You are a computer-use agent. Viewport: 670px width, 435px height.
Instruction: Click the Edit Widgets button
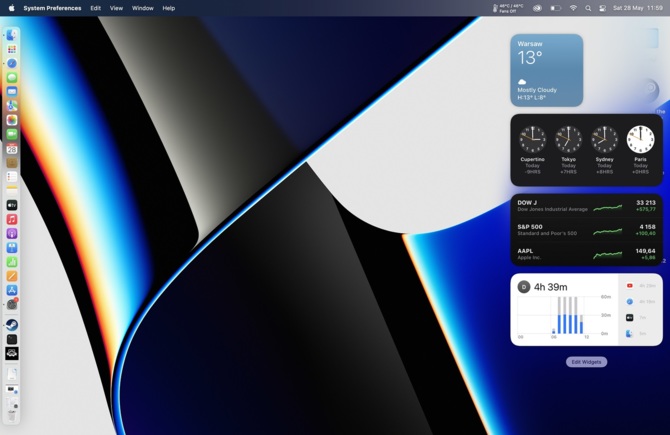[586, 362]
